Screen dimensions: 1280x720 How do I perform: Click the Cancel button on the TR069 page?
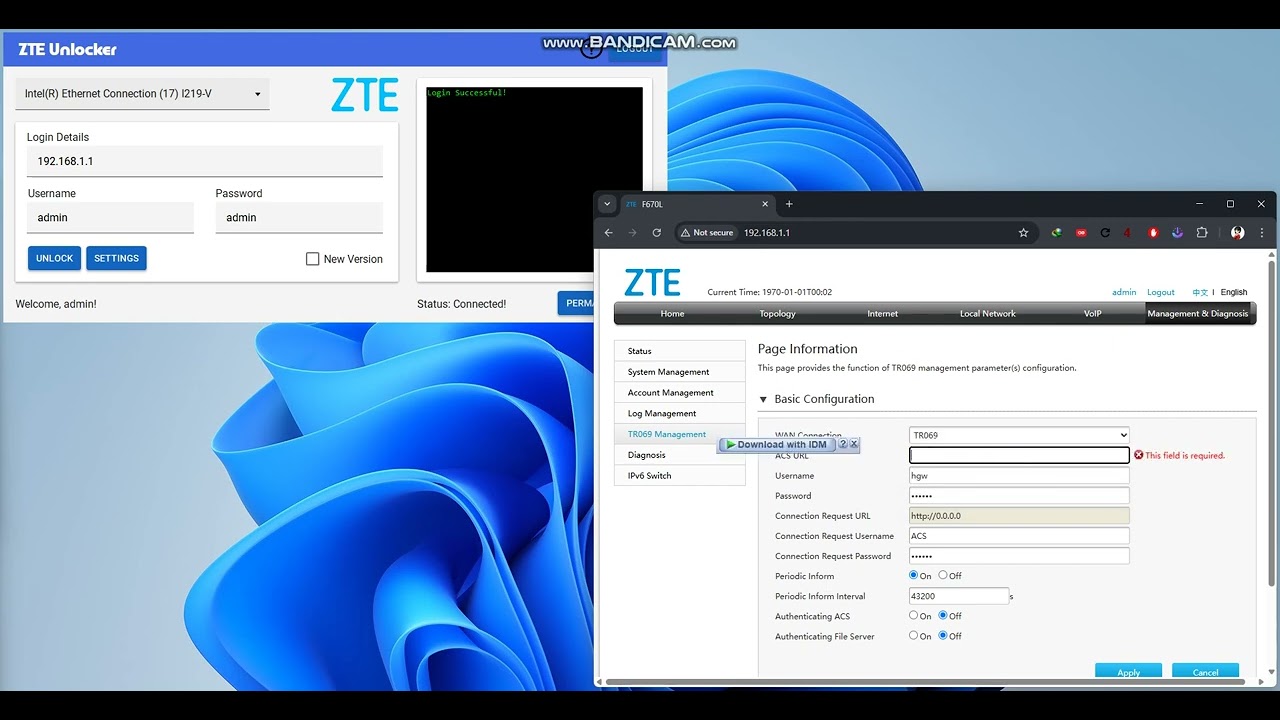click(x=1205, y=672)
